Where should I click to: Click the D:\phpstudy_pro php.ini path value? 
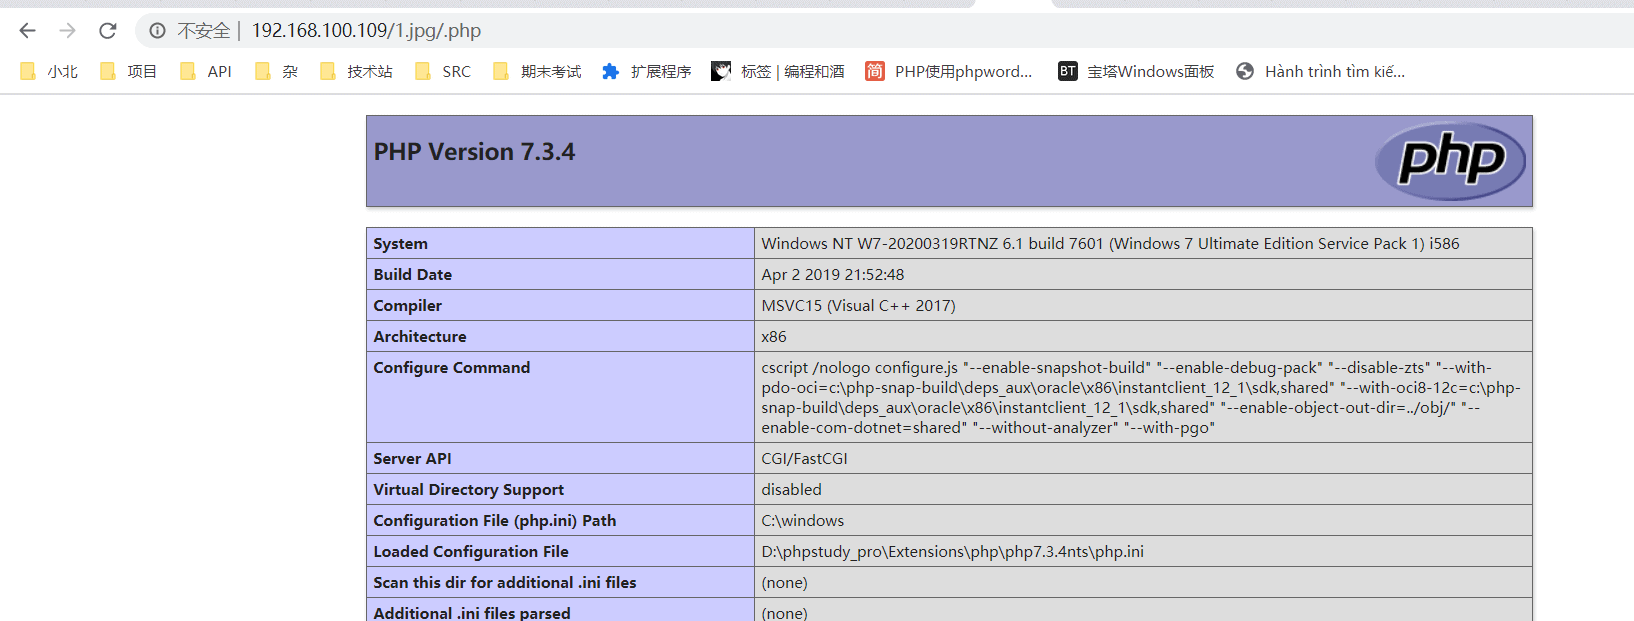(952, 552)
